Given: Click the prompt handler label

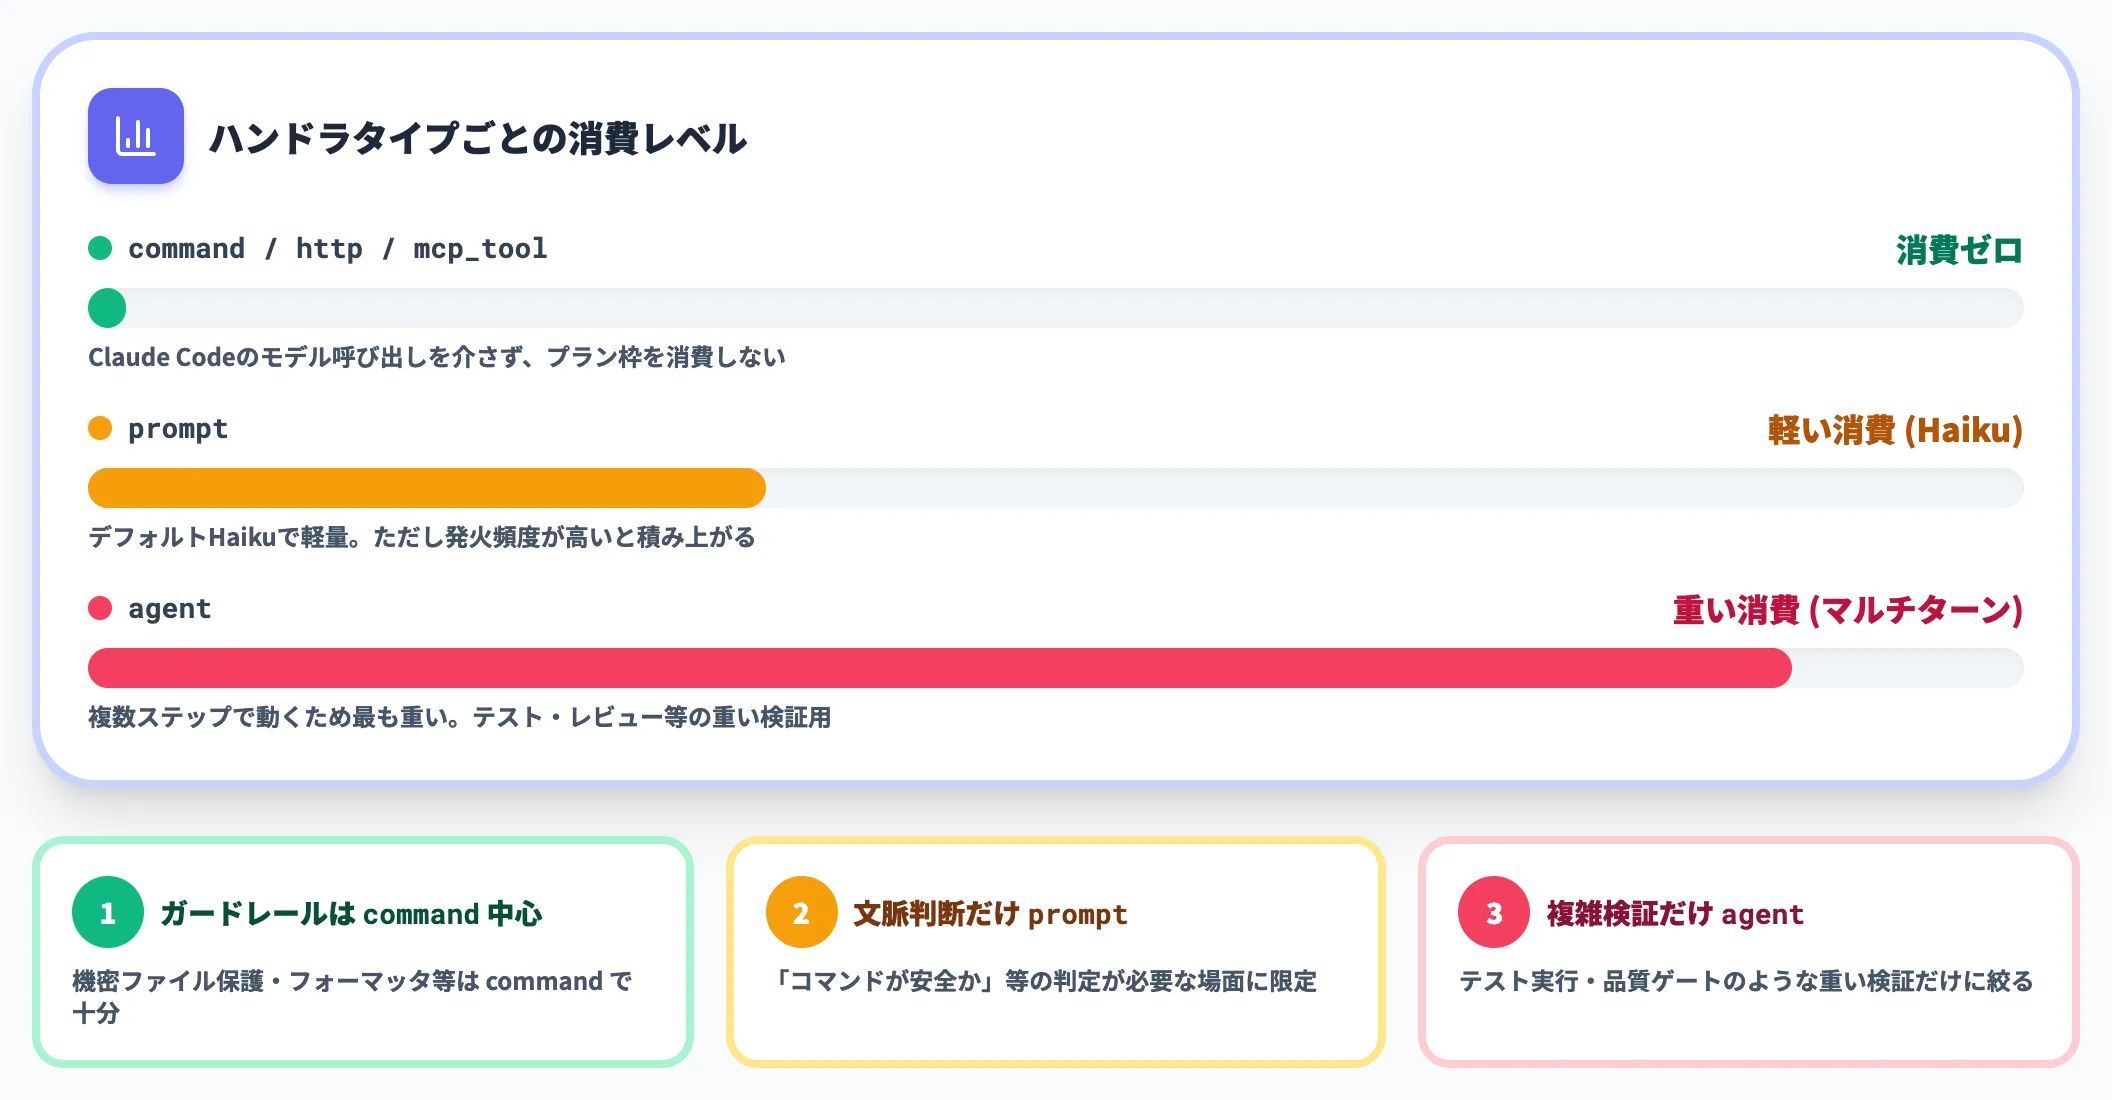Looking at the screenshot, I should pyautogui.click(x=178, y=429).
